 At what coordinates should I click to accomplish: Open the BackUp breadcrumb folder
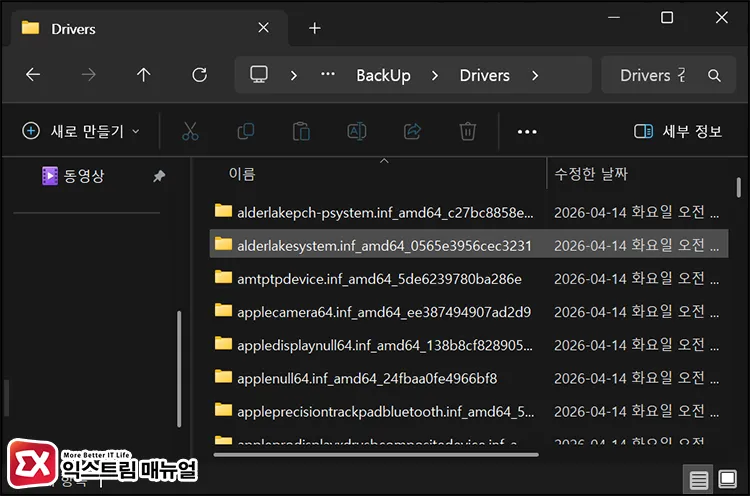click(383, 75)
